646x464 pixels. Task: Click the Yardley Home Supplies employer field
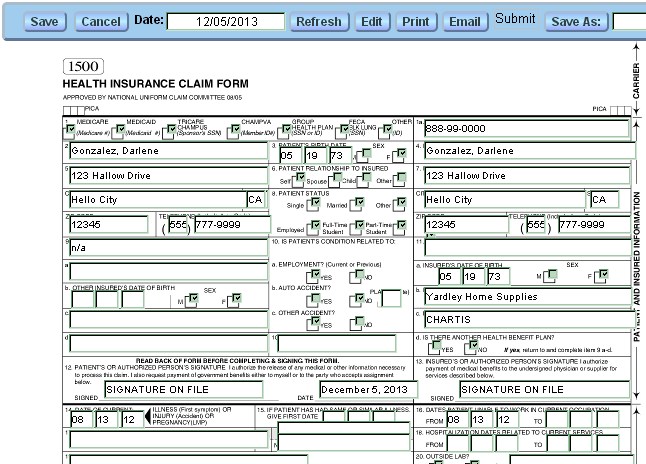[525, 297]
